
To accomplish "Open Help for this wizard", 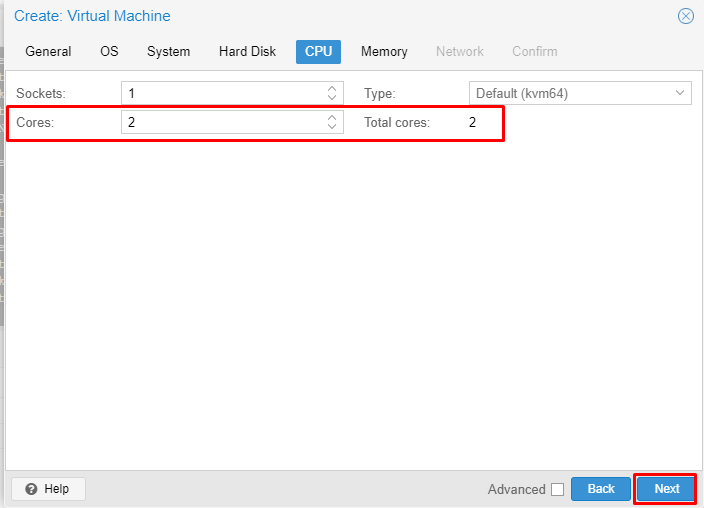I will tap(48, 489).
